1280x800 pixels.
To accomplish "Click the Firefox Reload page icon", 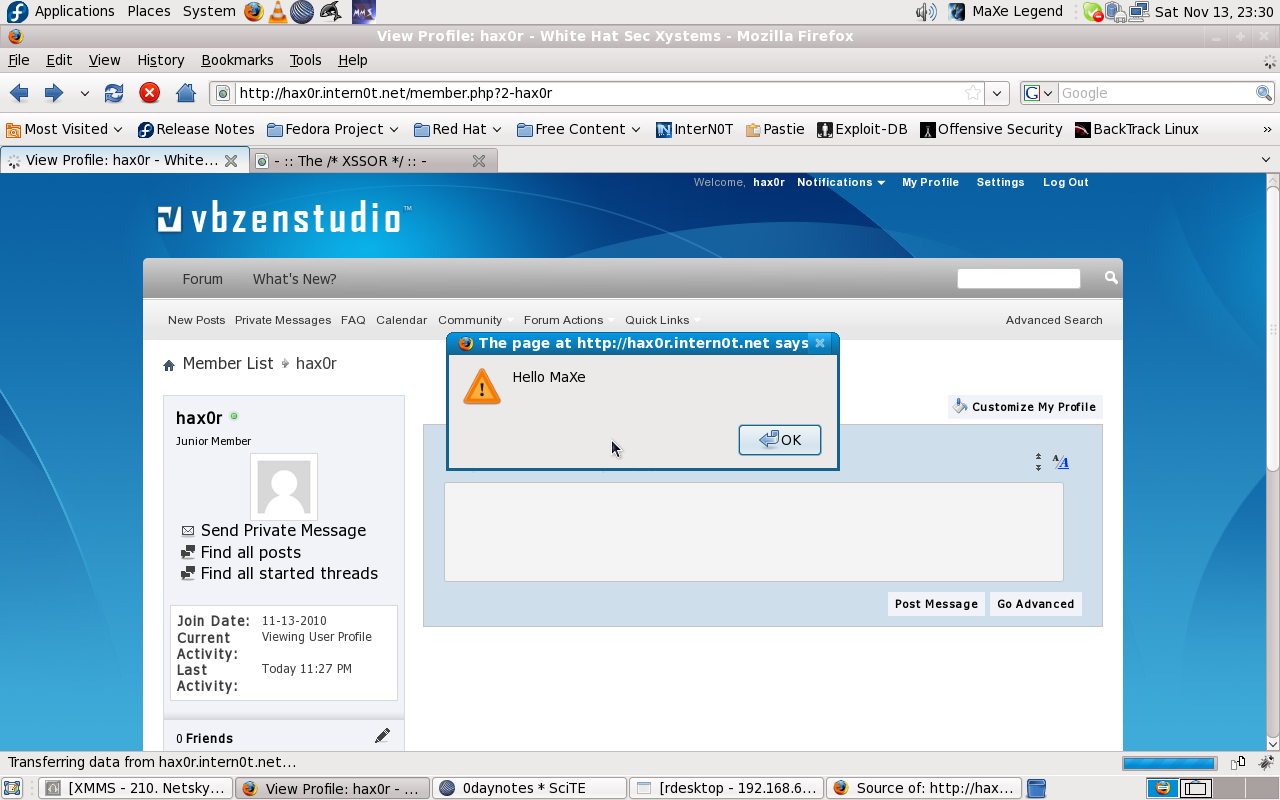I will pyautogui.click(x=114, y=93).
